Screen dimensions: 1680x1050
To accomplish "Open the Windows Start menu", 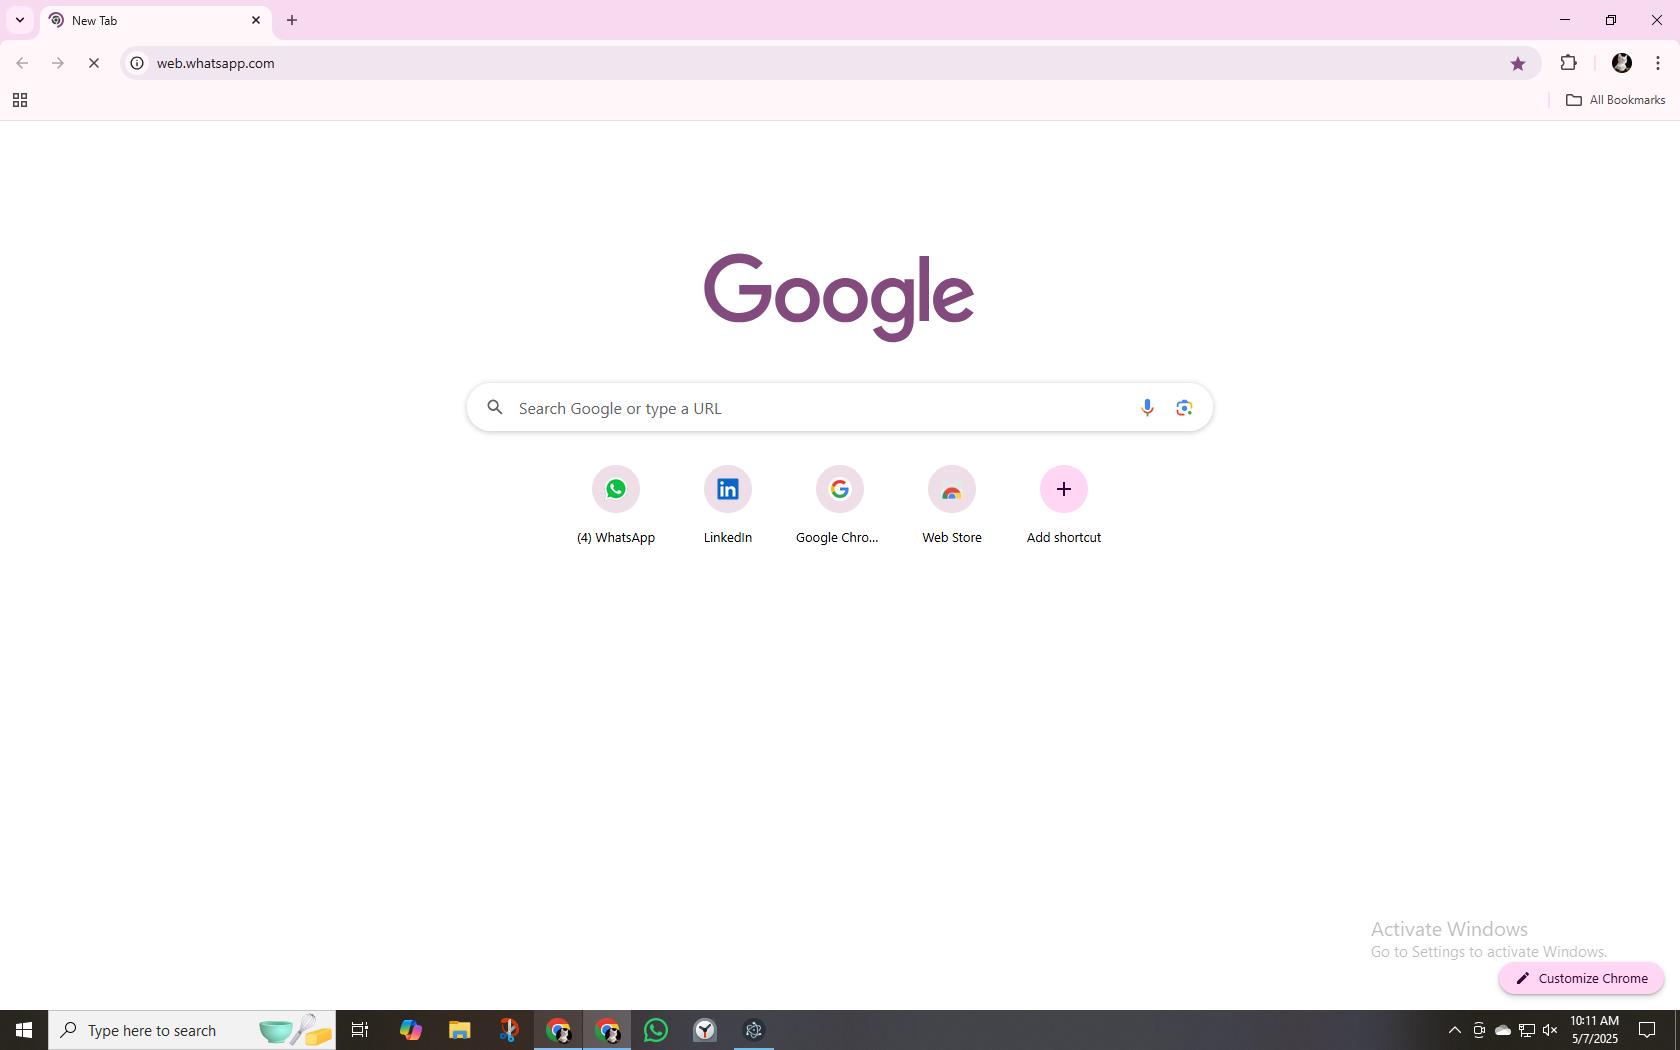I will [24, 1030].
